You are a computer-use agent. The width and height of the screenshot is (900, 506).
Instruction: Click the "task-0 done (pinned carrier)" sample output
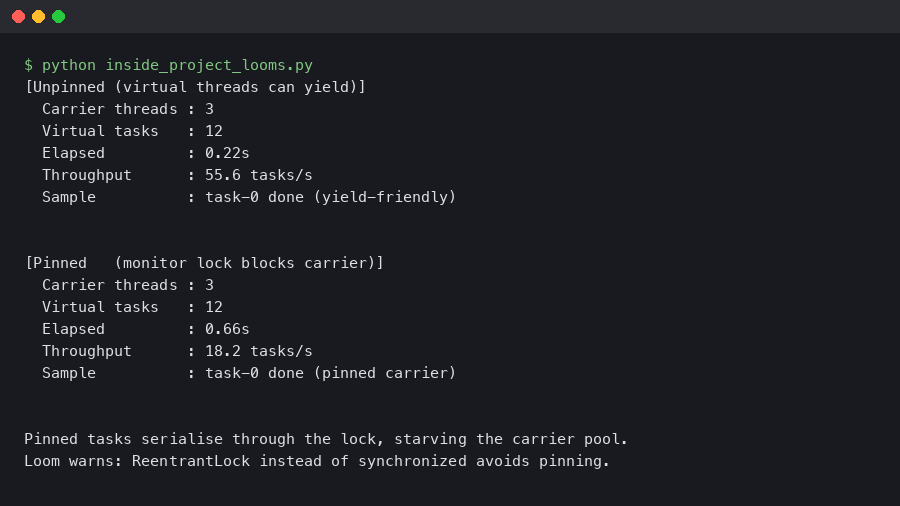point(331,373)
